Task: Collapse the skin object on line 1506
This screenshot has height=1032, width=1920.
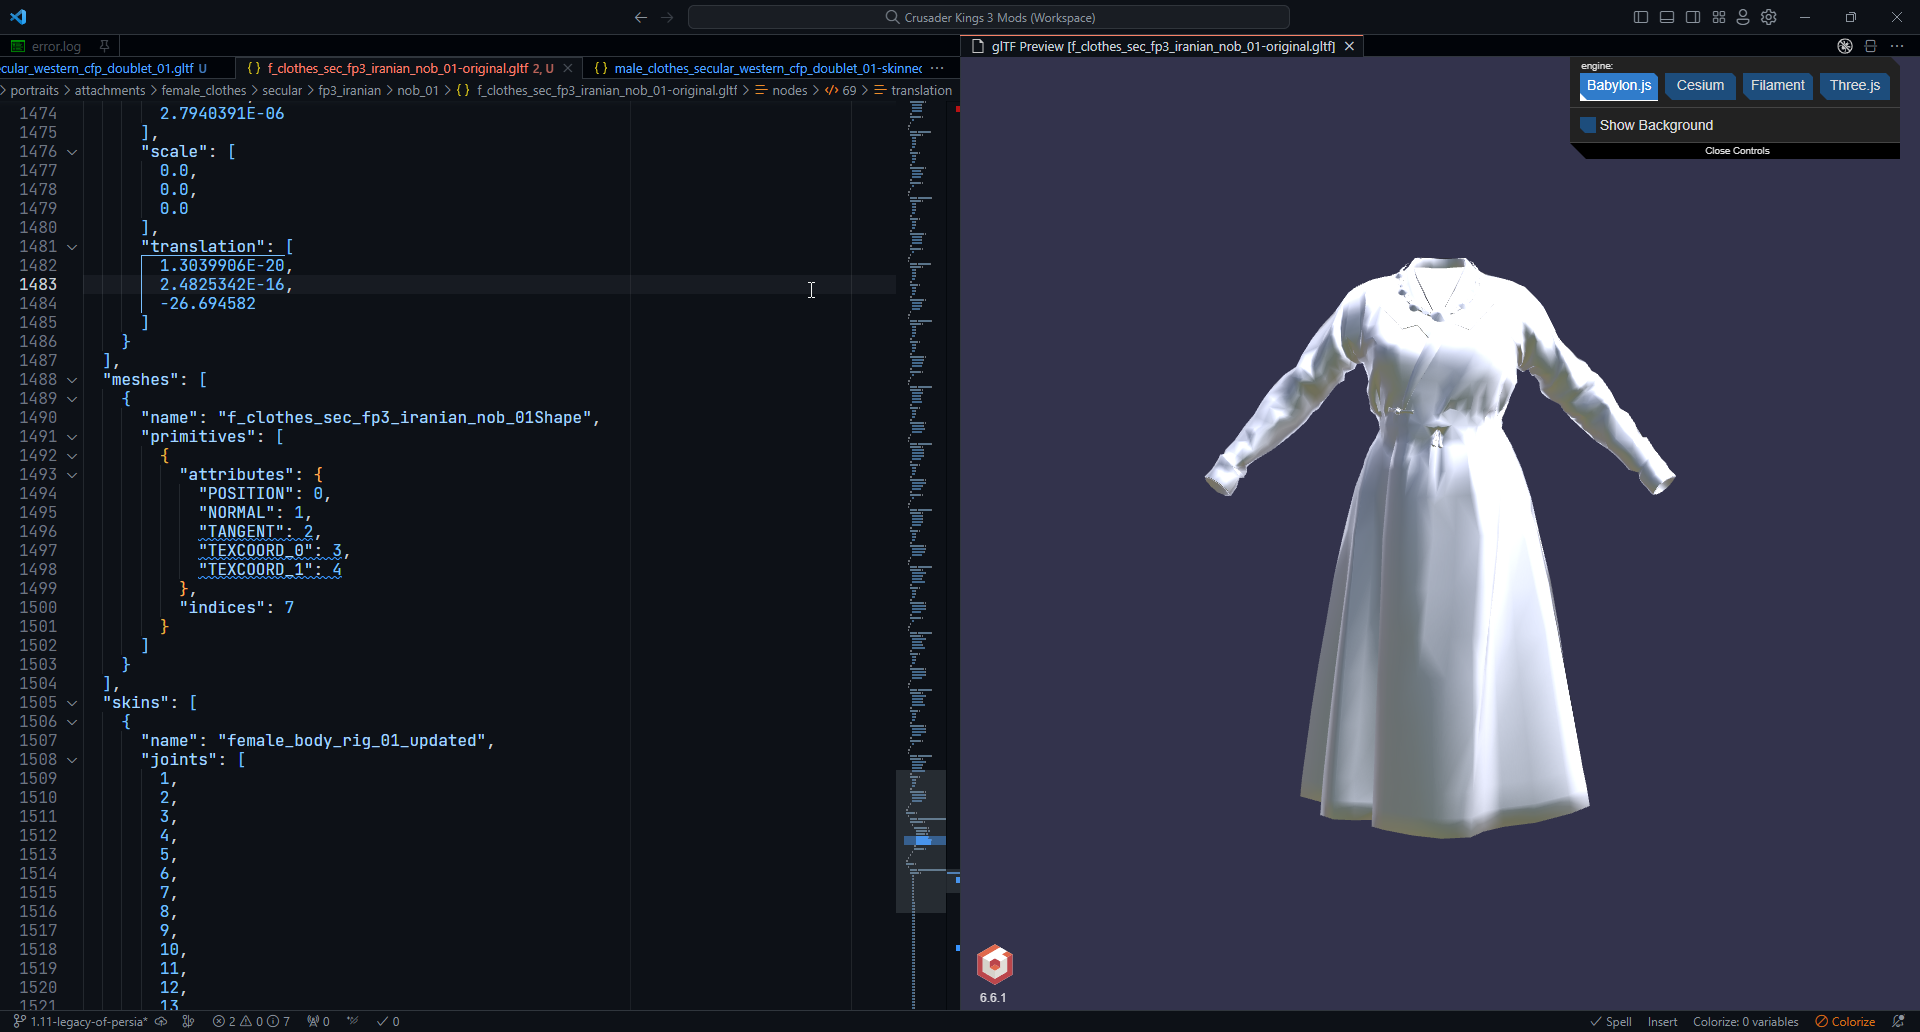Action: click(x=72, y=722)
